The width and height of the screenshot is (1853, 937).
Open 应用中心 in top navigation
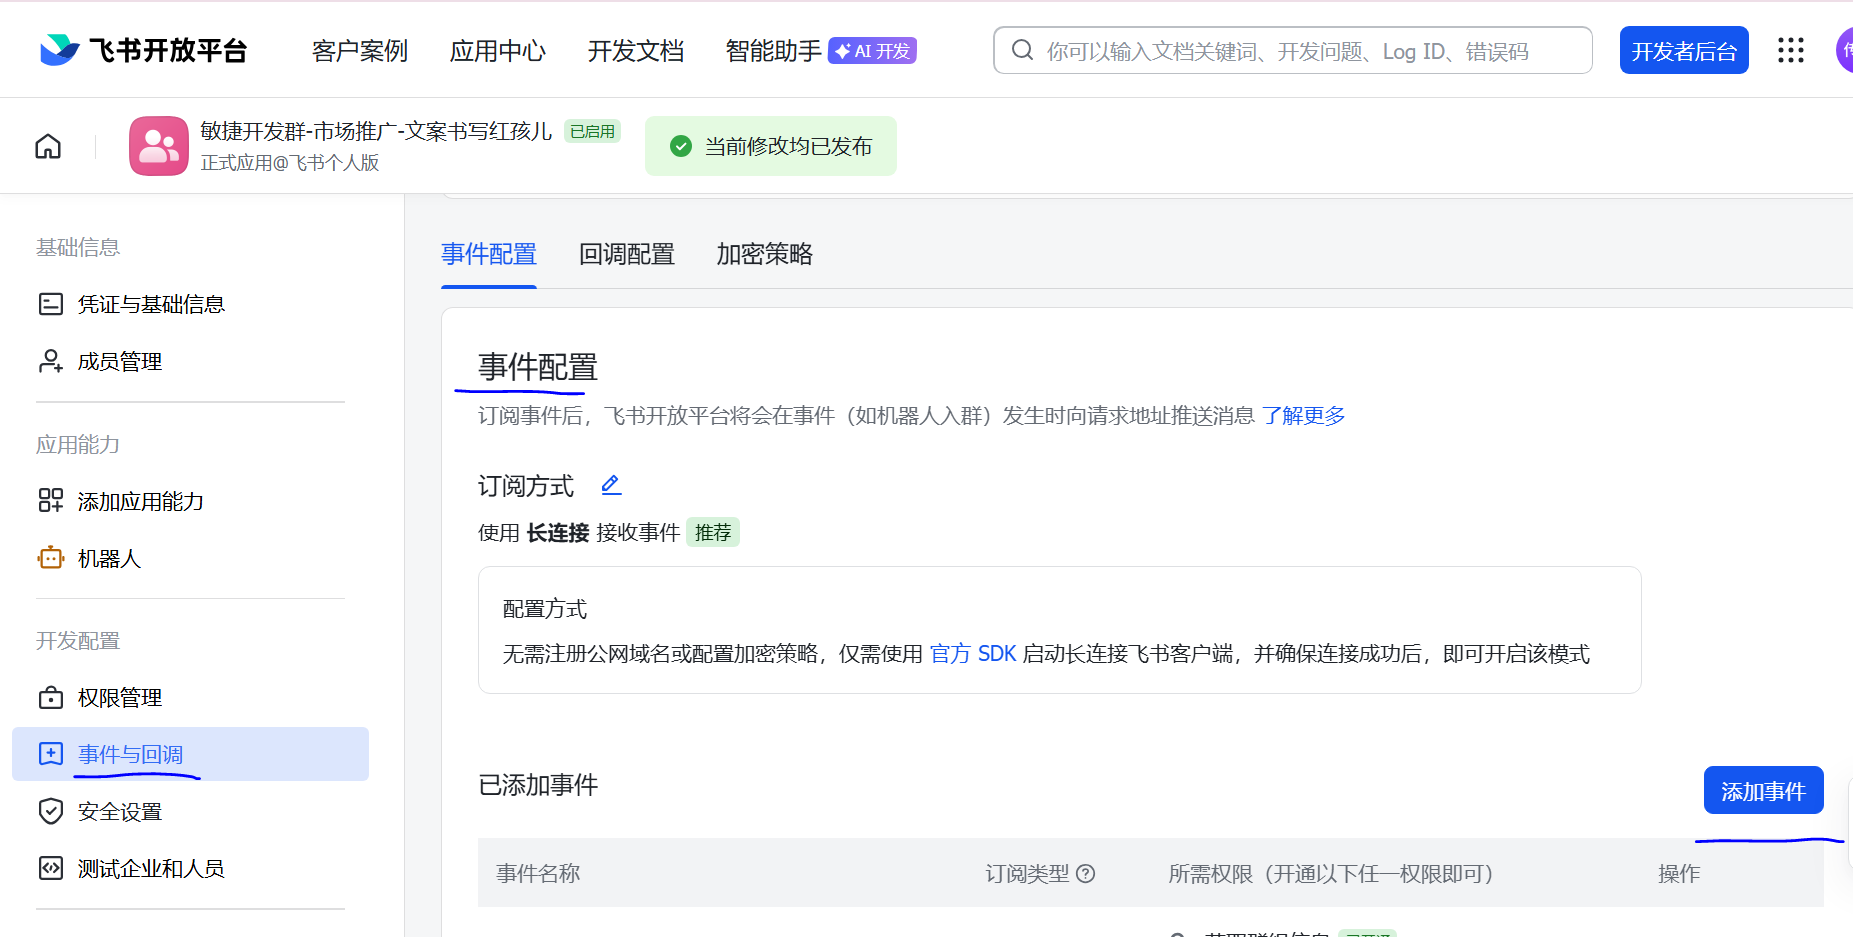coord(498,51)
